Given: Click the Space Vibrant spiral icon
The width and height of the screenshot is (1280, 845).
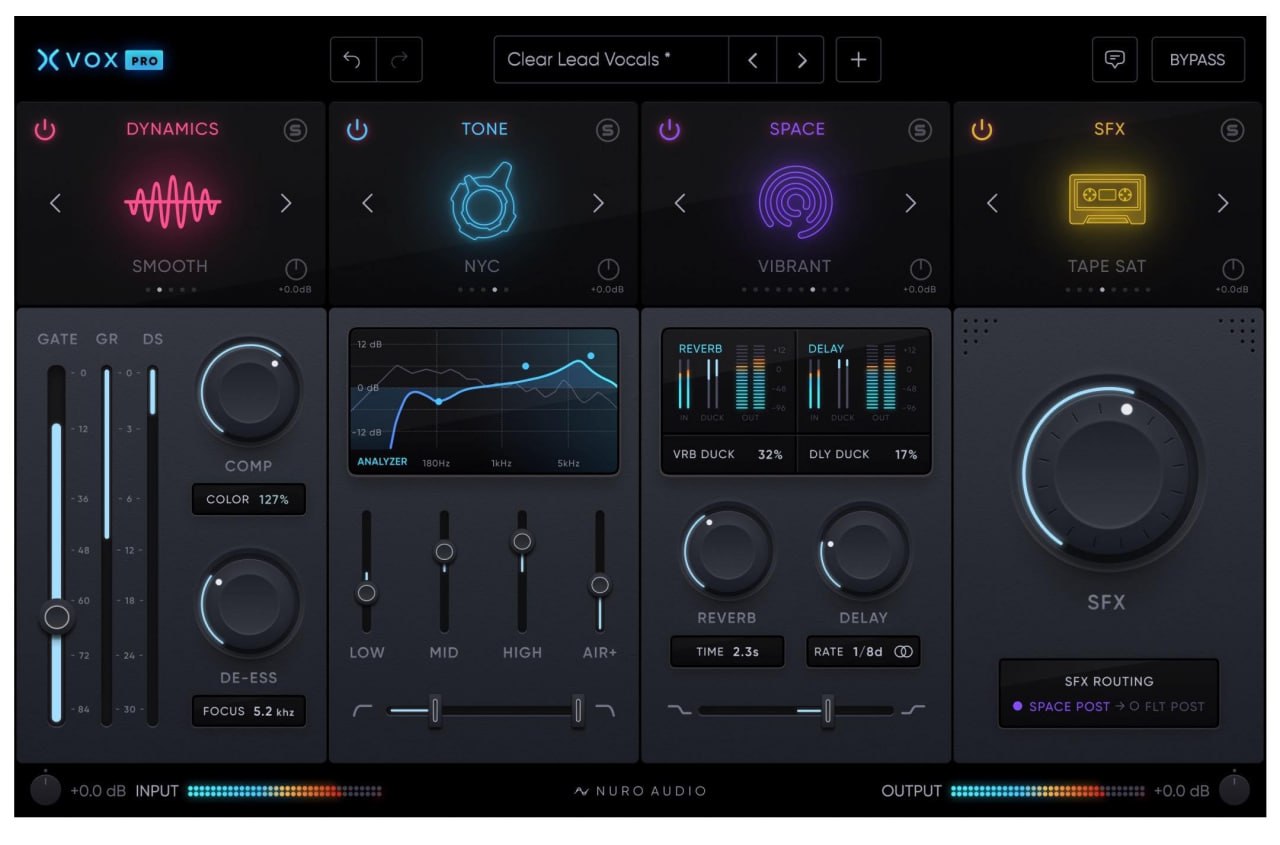Looking at the screenshot, I should tap(795, 203).
